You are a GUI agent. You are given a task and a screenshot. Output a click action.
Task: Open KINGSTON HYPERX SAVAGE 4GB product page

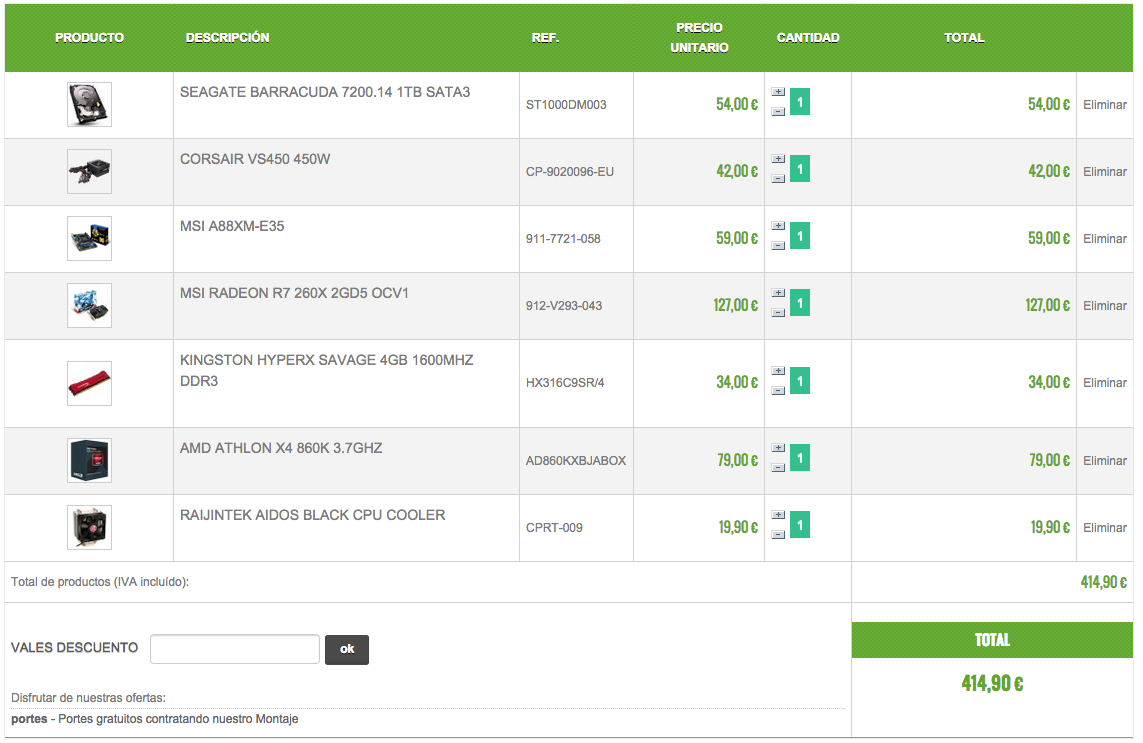327,370
